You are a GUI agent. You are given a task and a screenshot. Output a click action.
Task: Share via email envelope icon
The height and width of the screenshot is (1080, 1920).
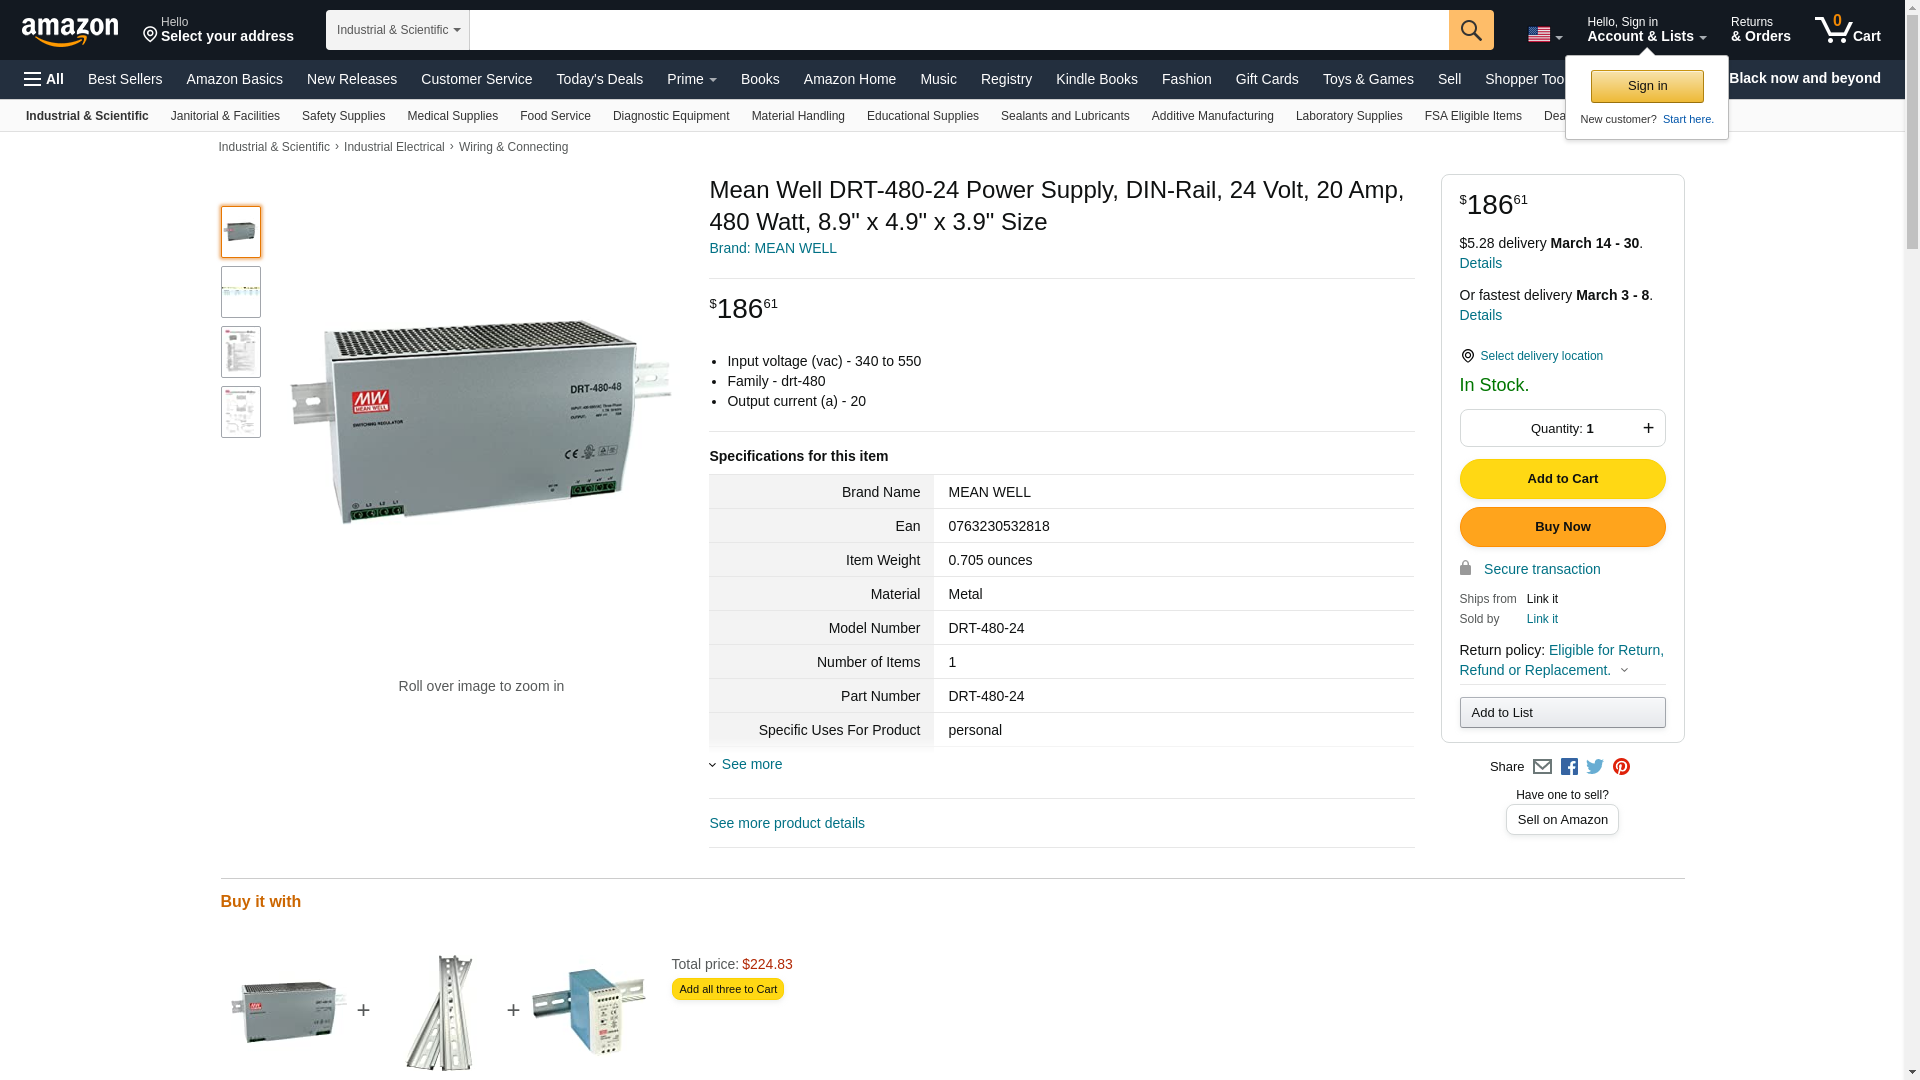(1542, 767)
